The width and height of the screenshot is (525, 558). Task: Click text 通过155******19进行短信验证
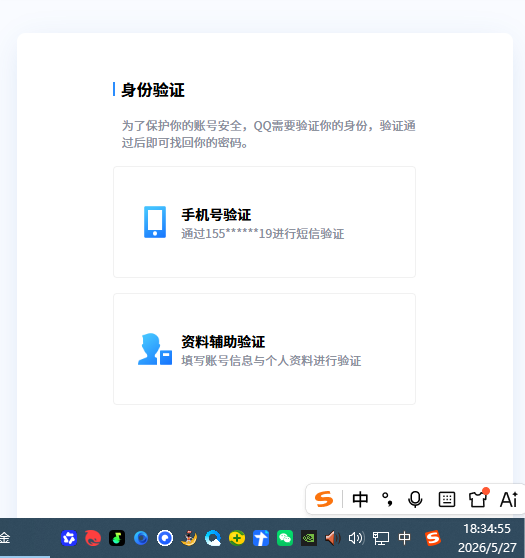pyautogui.click(x=263, y=234)
